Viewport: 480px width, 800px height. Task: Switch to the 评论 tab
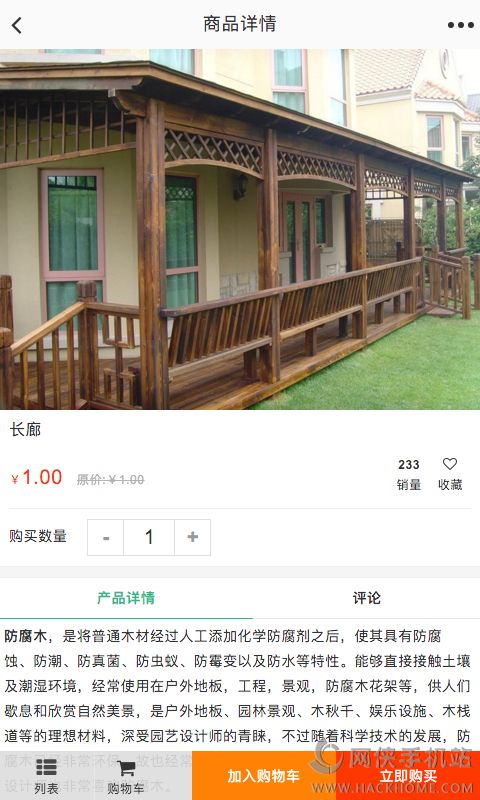pos(366,598)
